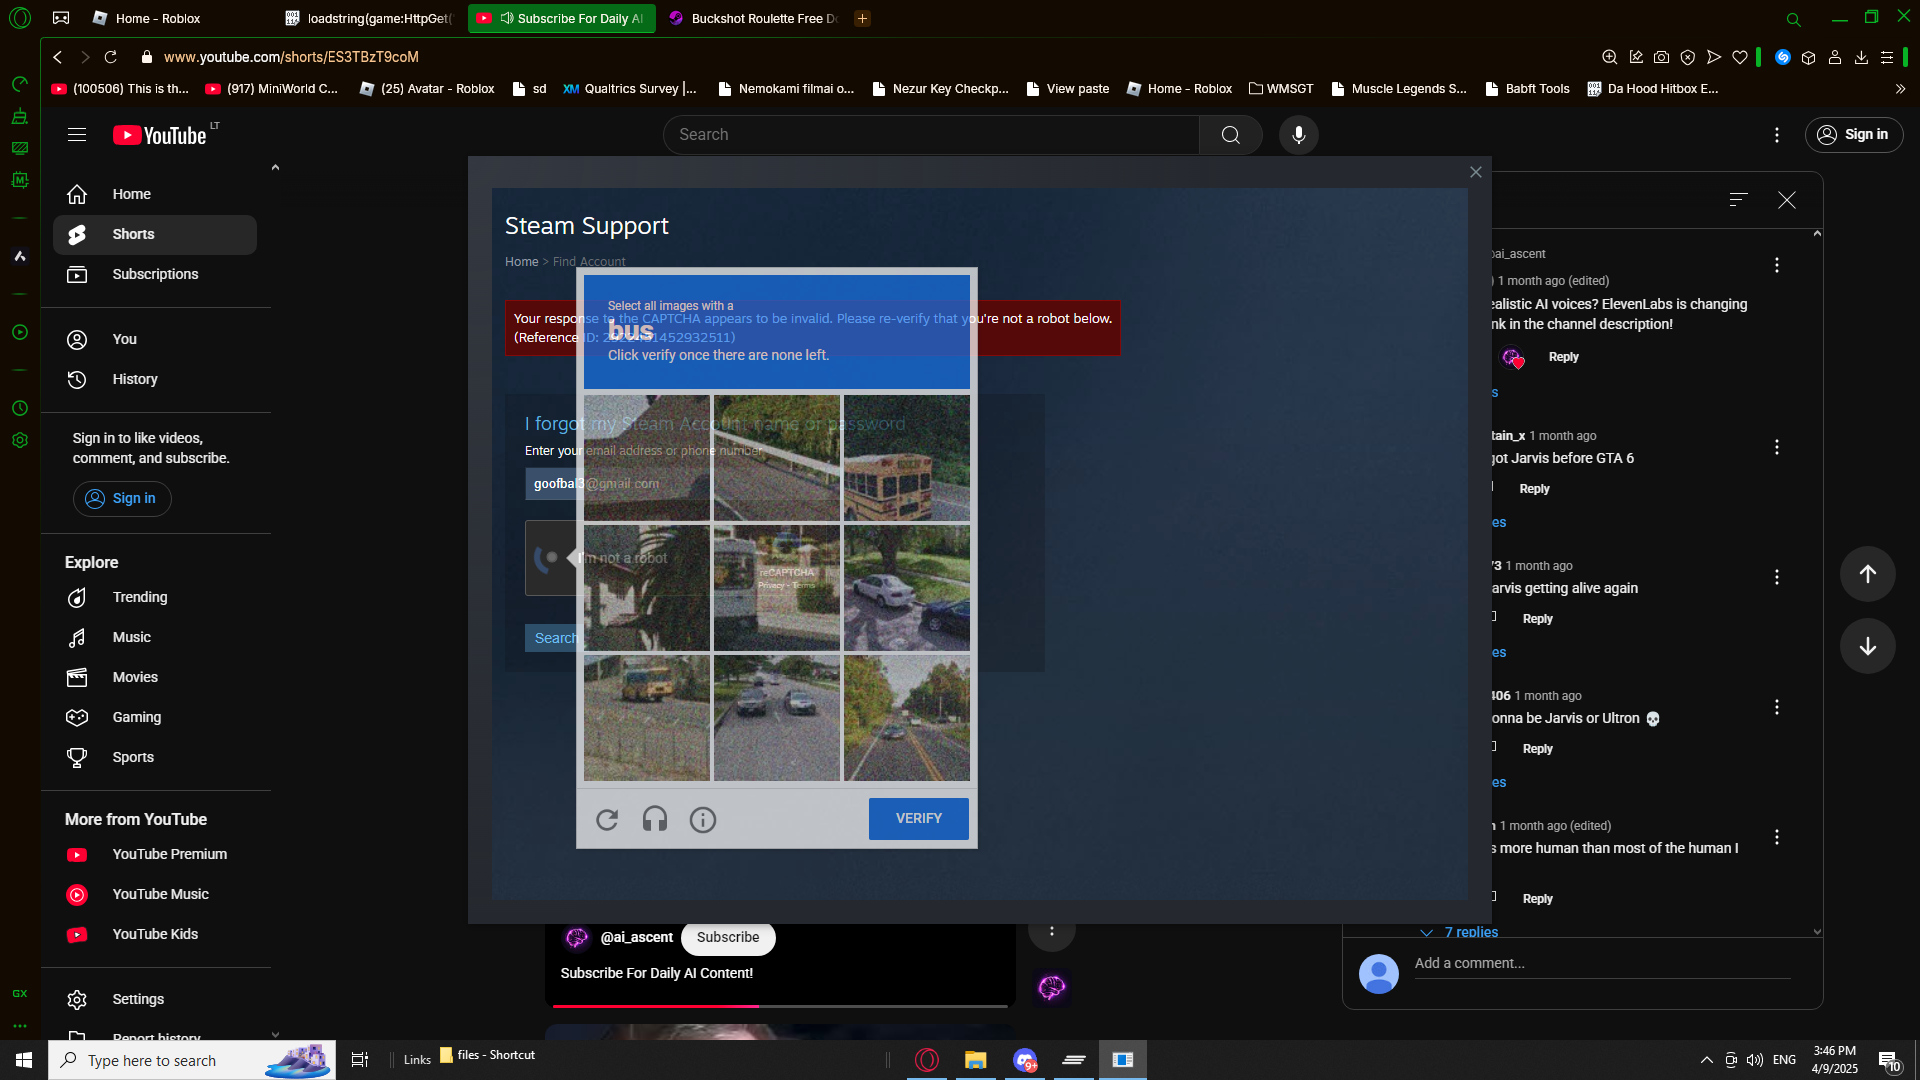
Task: Open the 'Da Hood Hitbox E...' bookmark
Action: click(x=1653, y=89)
